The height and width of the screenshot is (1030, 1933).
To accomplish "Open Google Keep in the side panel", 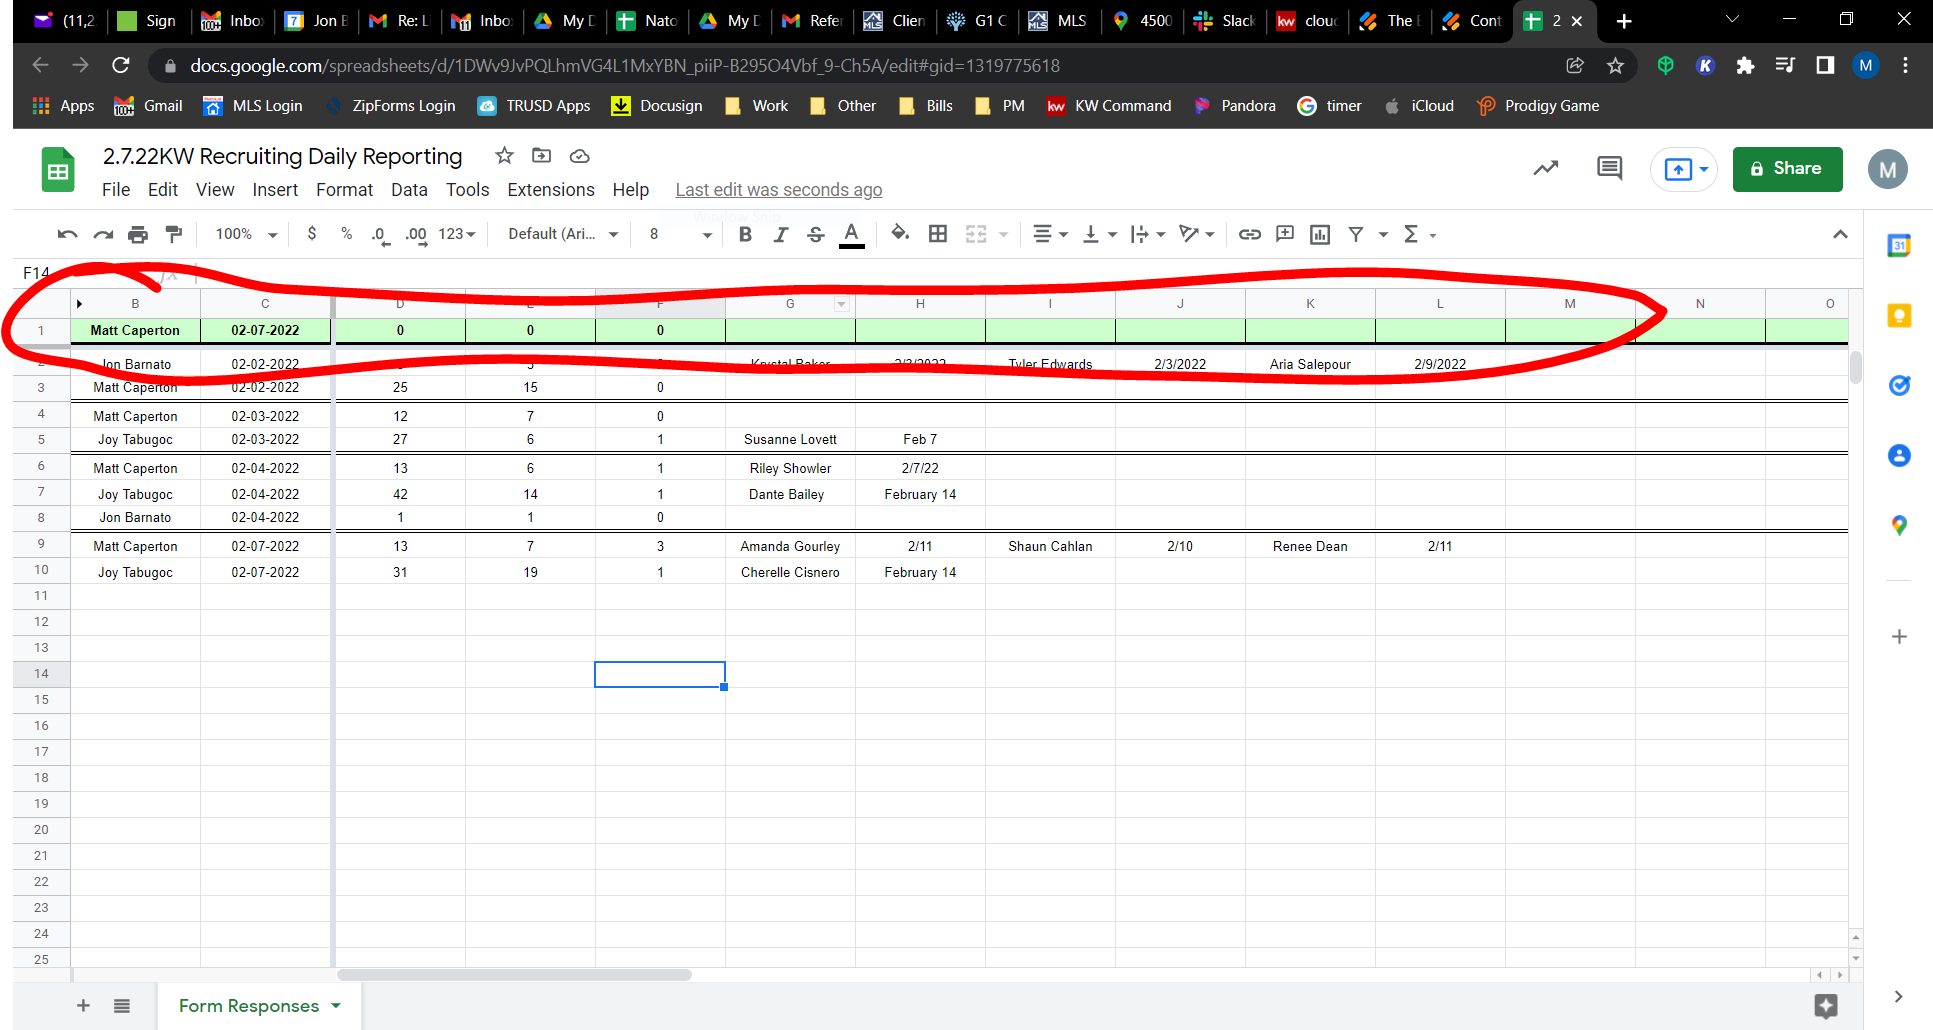I will click(x=1899, y=315).
